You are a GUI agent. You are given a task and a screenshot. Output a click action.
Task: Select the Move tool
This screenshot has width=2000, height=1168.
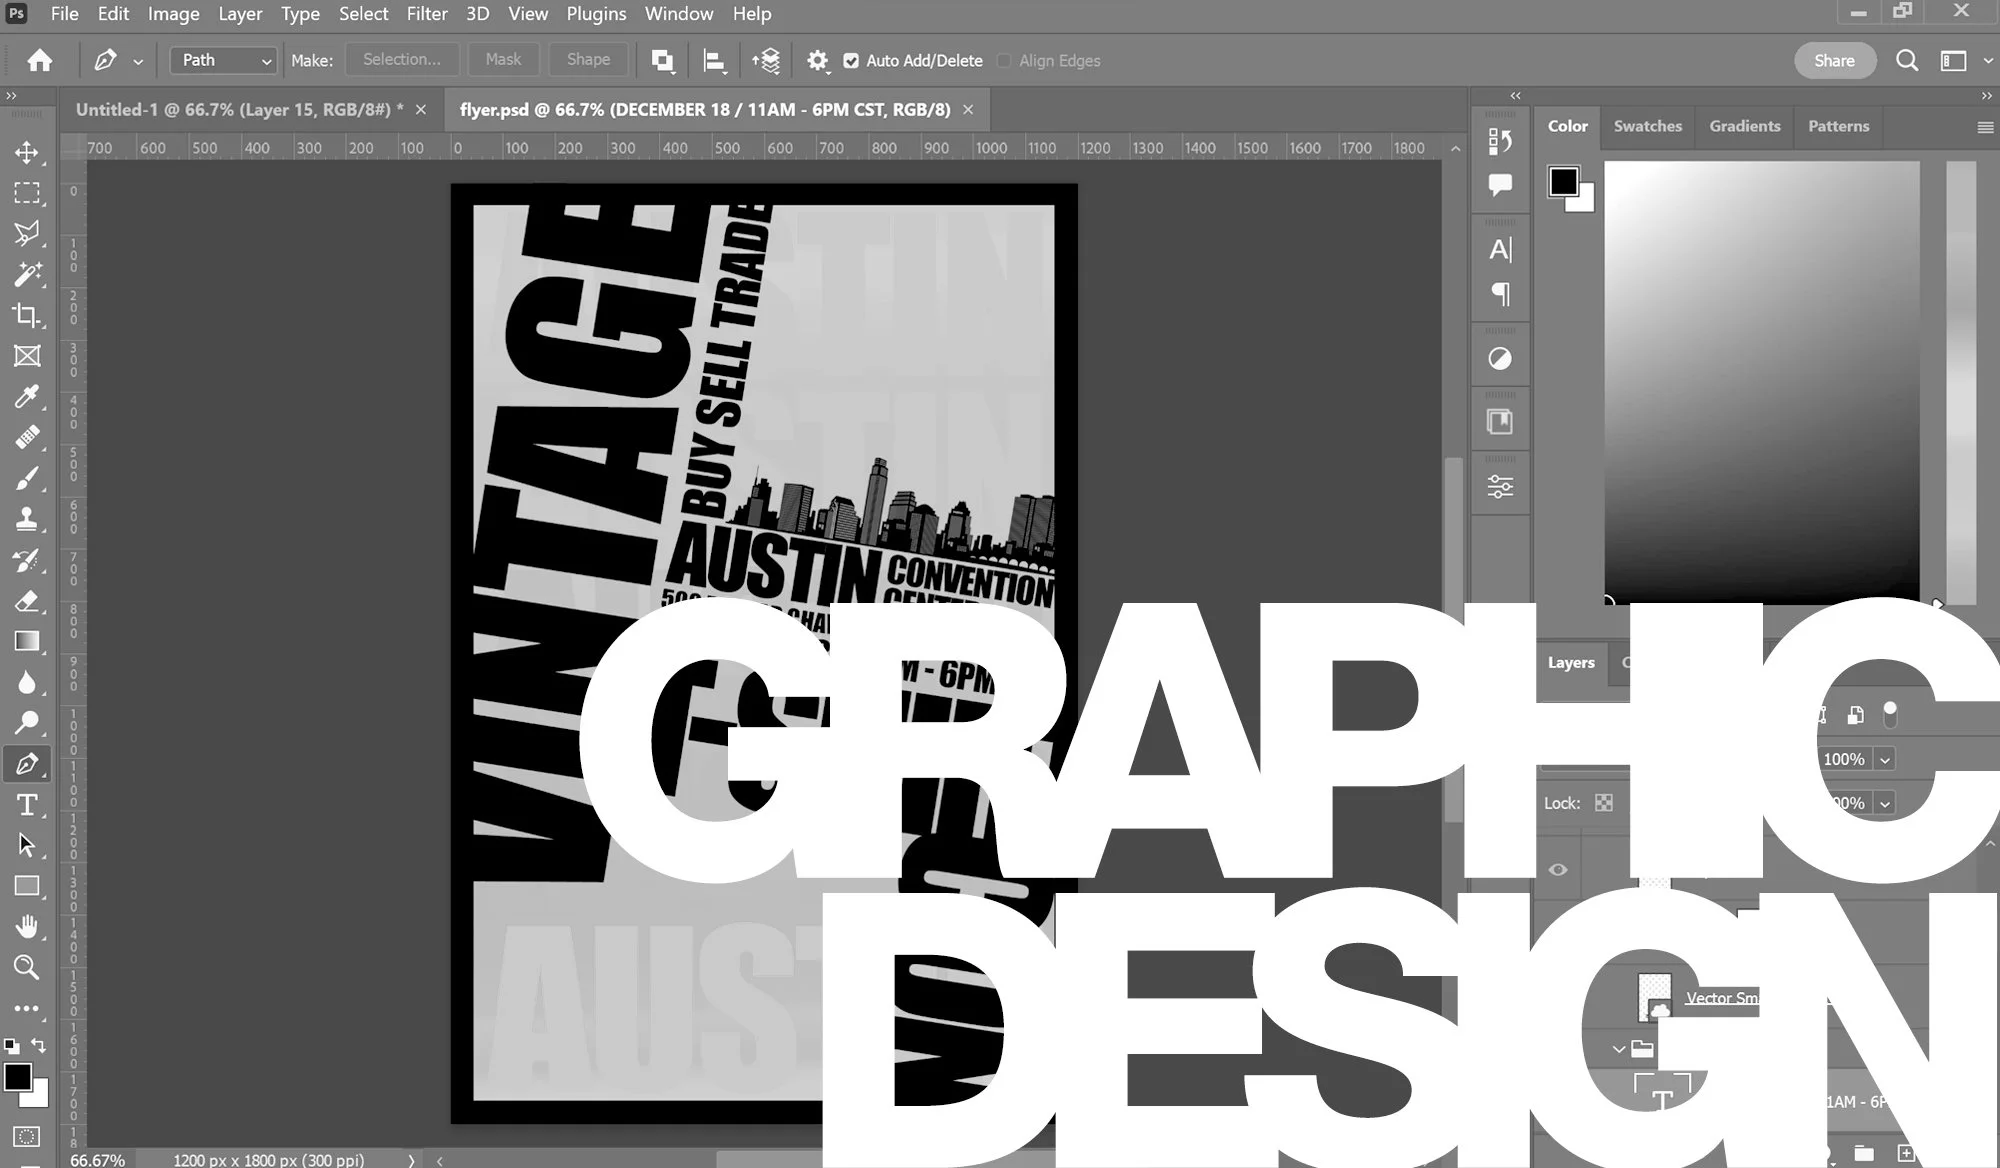pos(27,152)
